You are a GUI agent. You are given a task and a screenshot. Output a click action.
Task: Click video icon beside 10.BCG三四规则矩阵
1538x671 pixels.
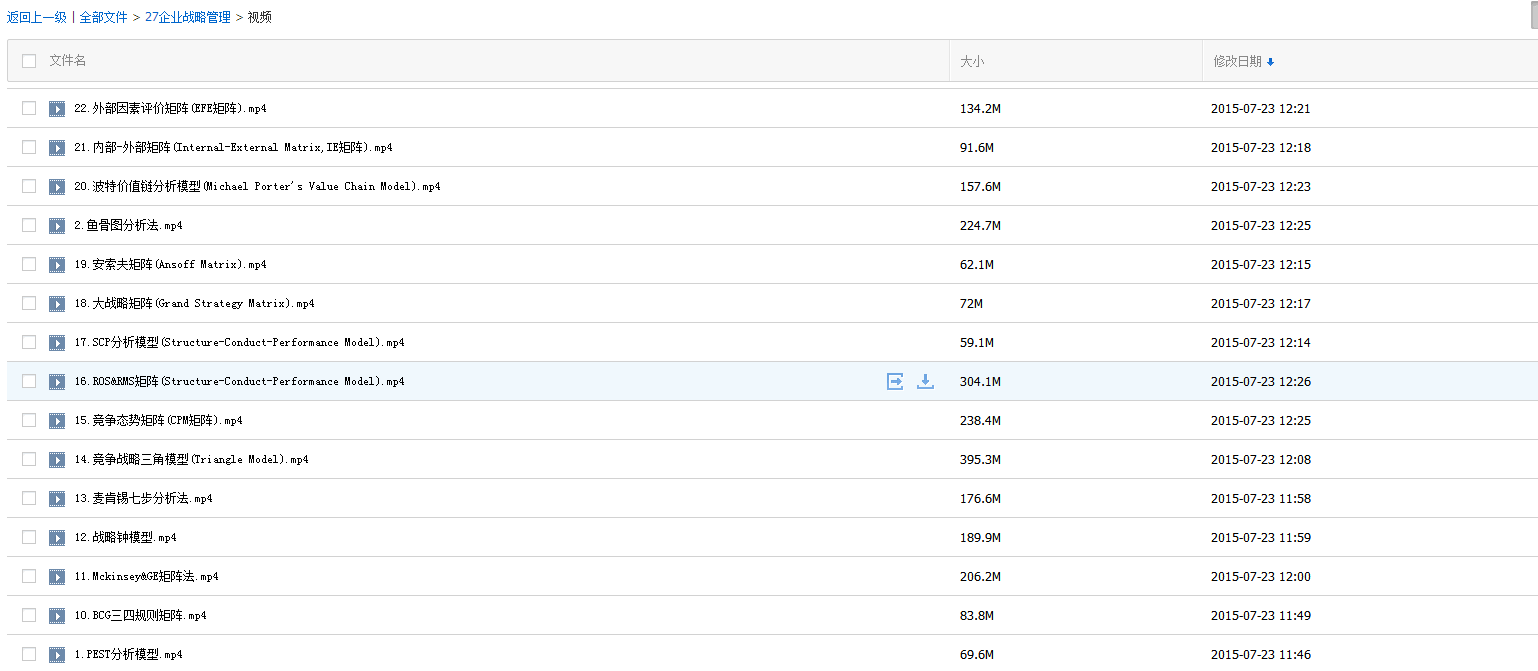(58, 615)
